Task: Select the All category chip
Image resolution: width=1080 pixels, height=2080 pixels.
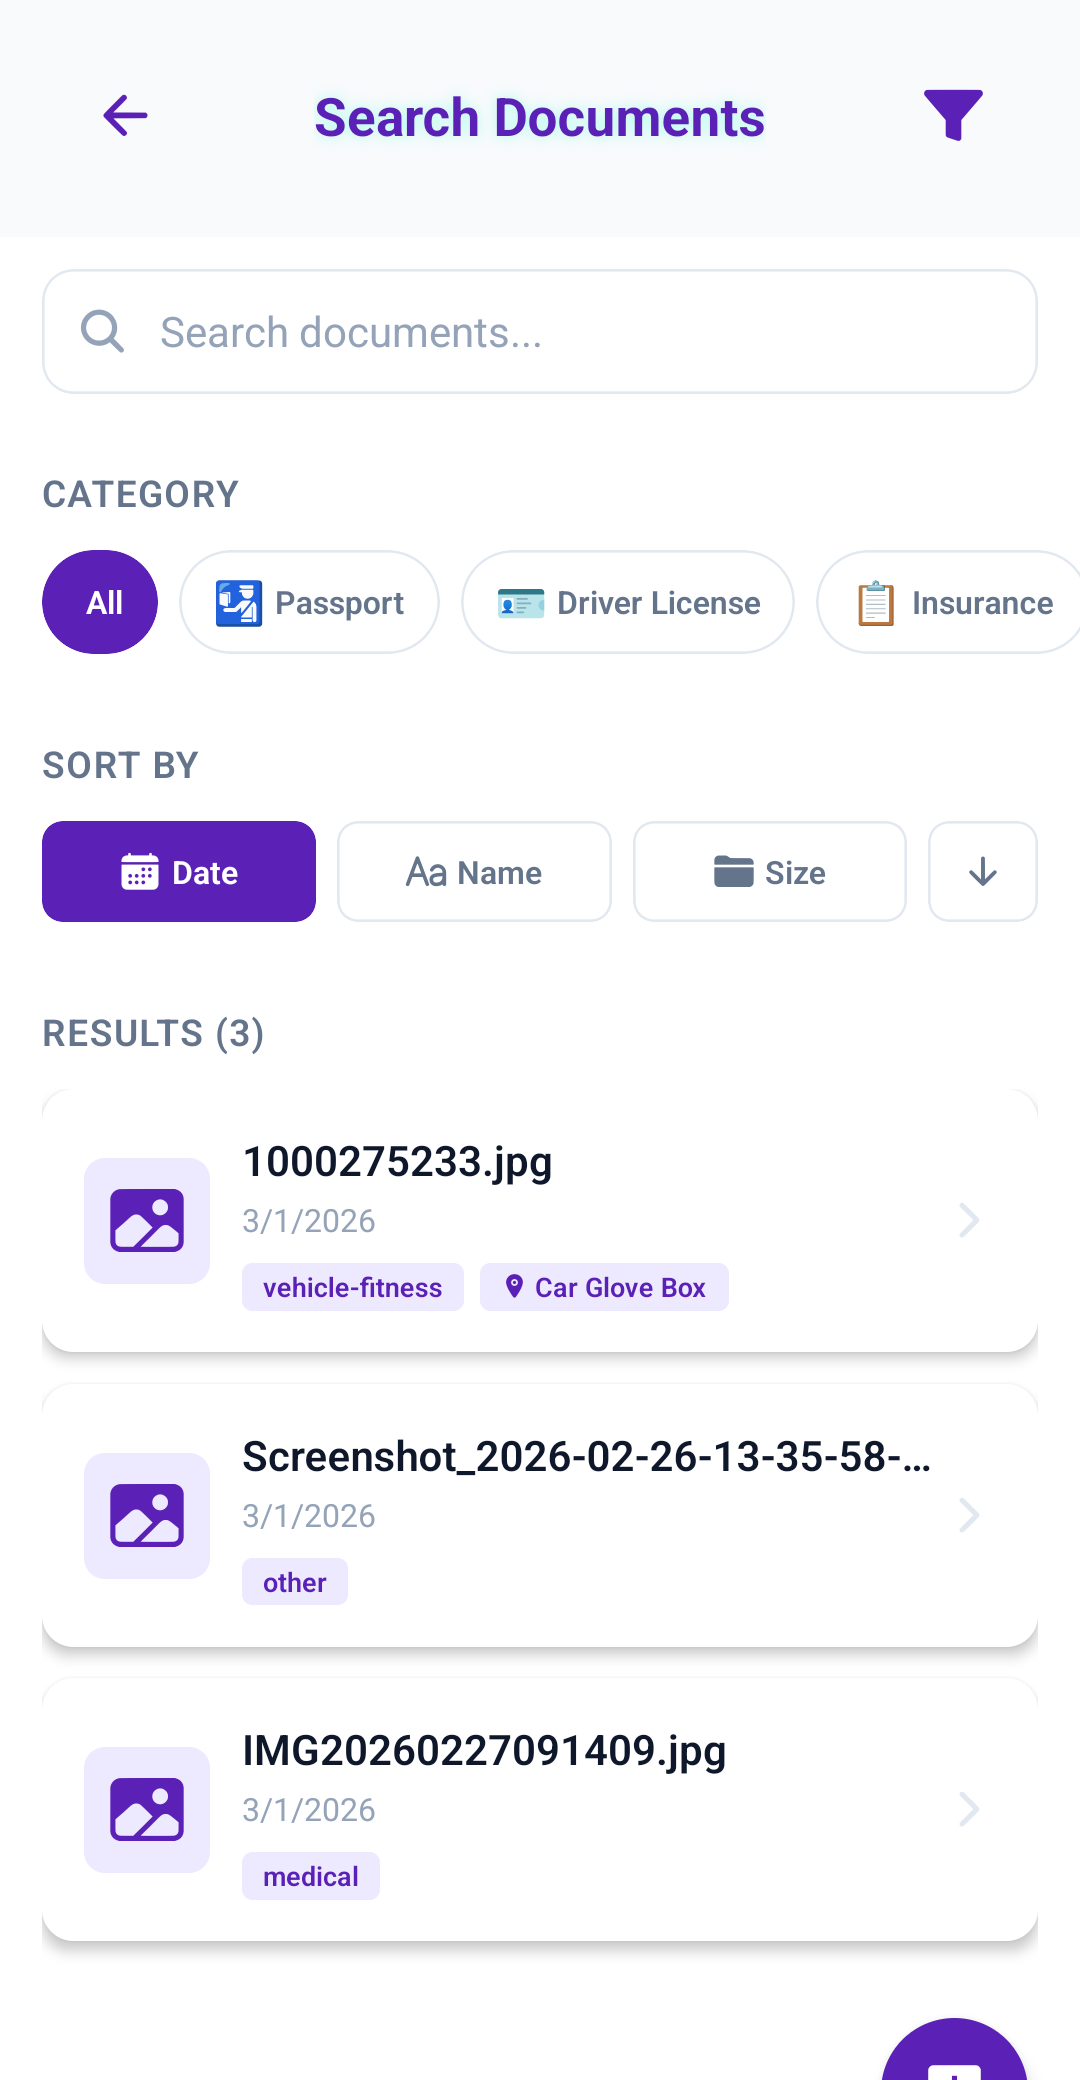Action: [100, 602]
